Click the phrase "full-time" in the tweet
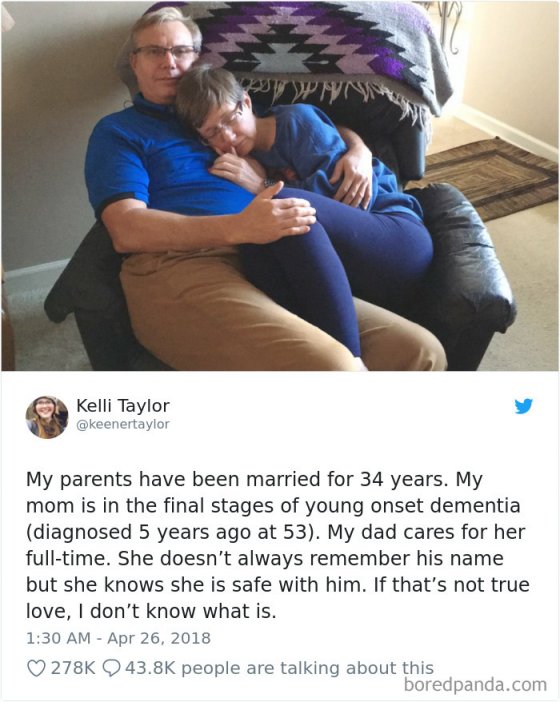This screenshot has height=702, width=560. click(67, 558)
